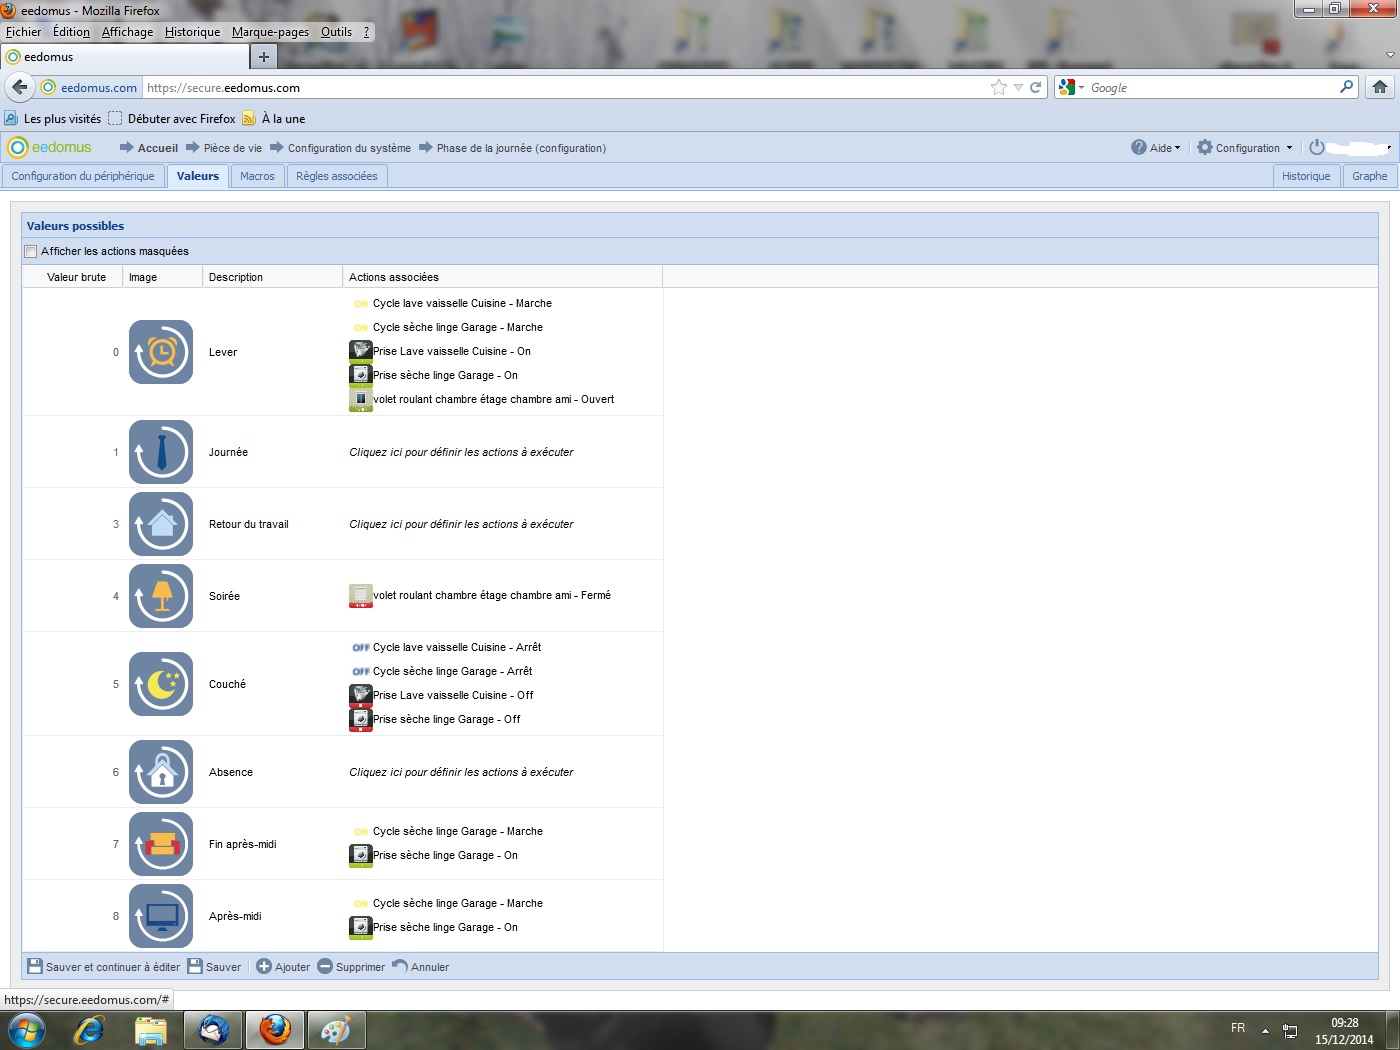This screenshot has height=1050, width=1400.
Task: Click the URL address bar
Action: pyautogui.click(x=560, y=88)
